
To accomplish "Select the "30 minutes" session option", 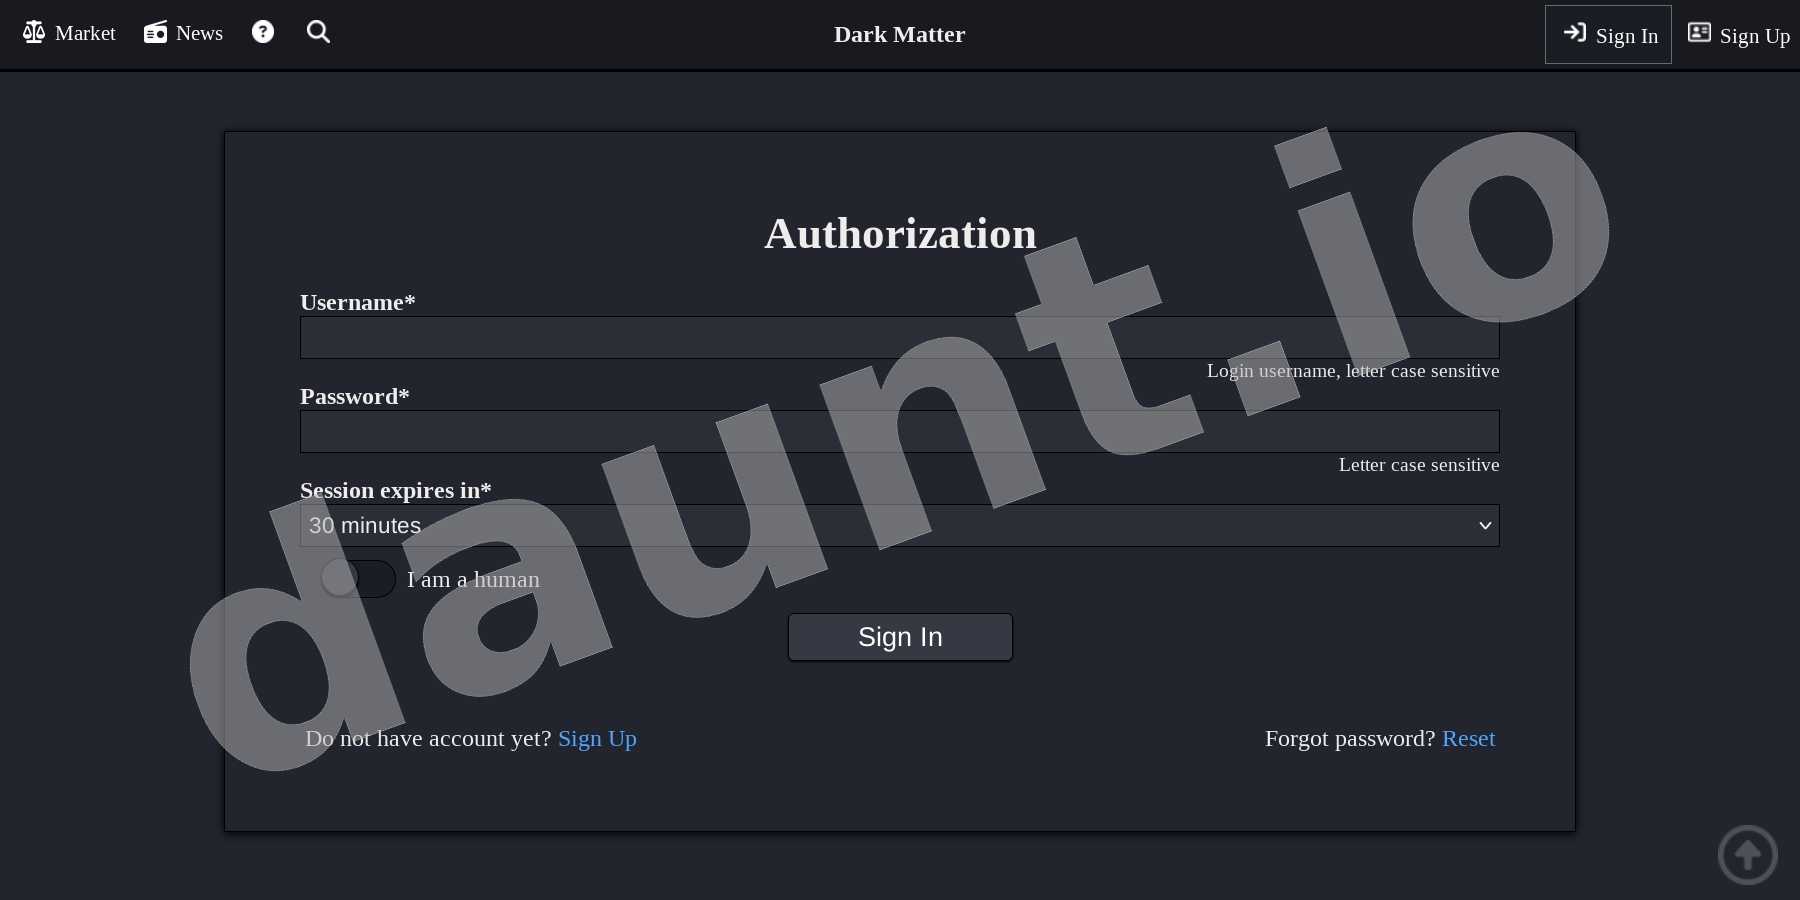I will [x=365, y=526].
